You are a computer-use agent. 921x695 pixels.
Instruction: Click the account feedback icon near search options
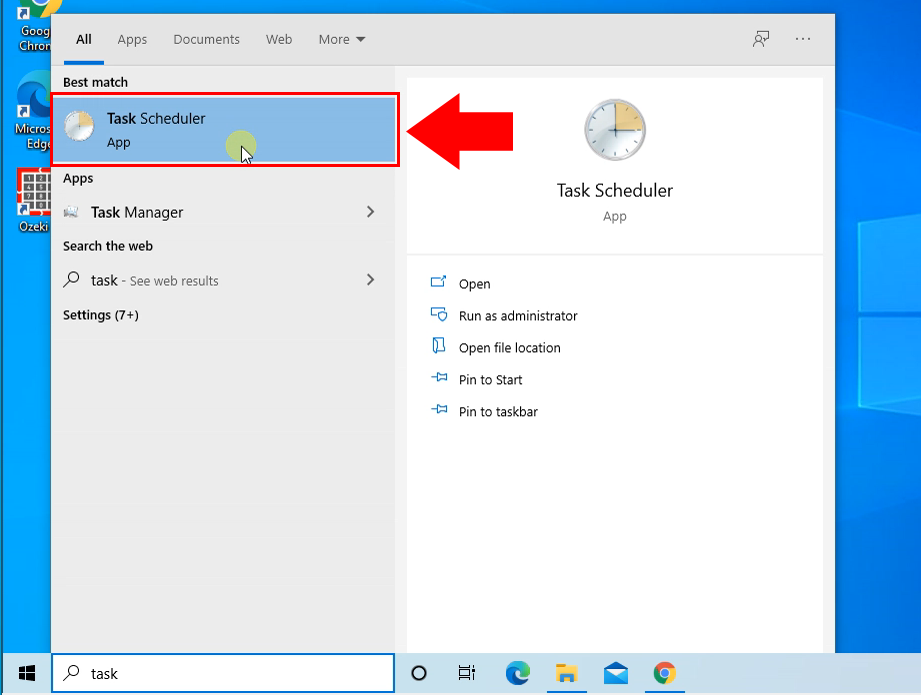(761, 39)
